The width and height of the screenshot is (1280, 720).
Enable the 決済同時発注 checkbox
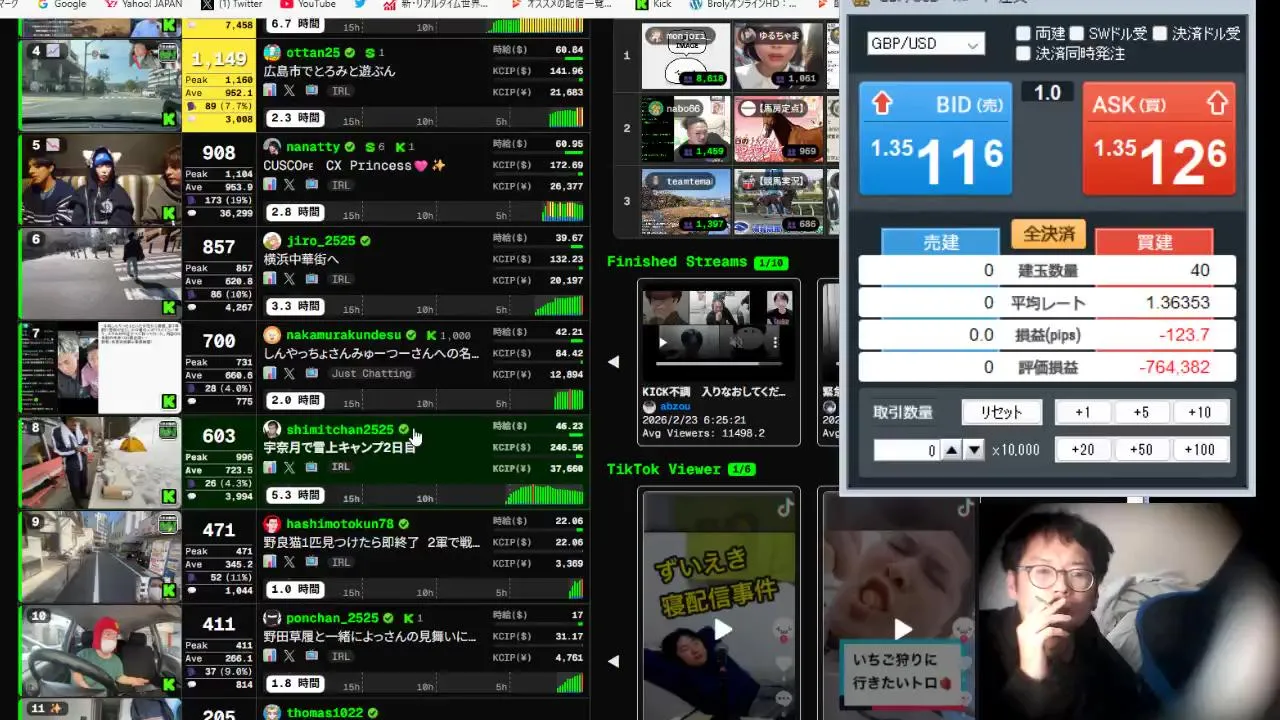tap(1023, 54)
